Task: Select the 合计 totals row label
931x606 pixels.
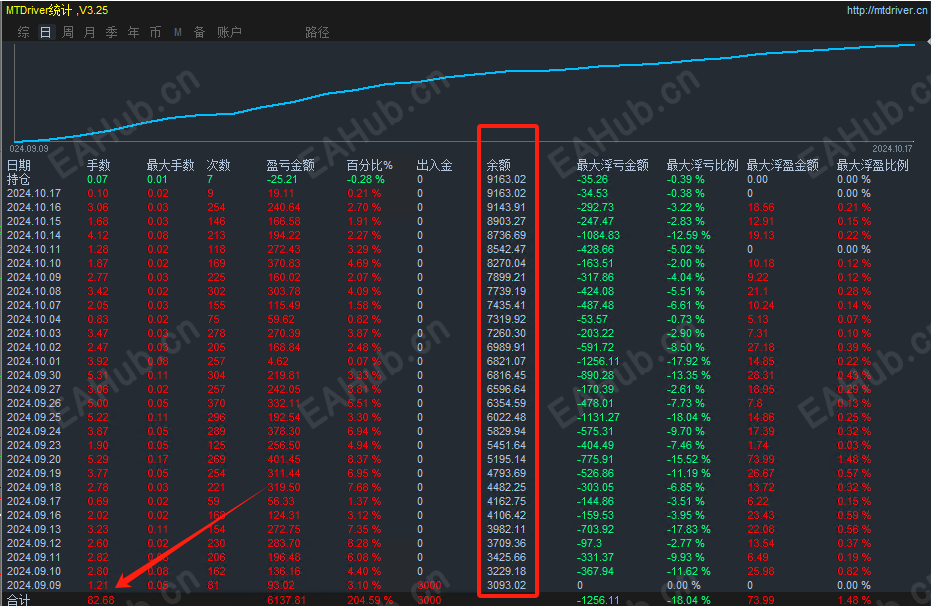Action: tap(18, 599)
